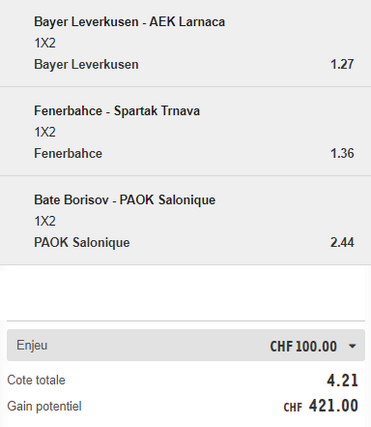Click the Gain potentiel label
Screen dimensions: 371x427
click(x=44, y=406)
